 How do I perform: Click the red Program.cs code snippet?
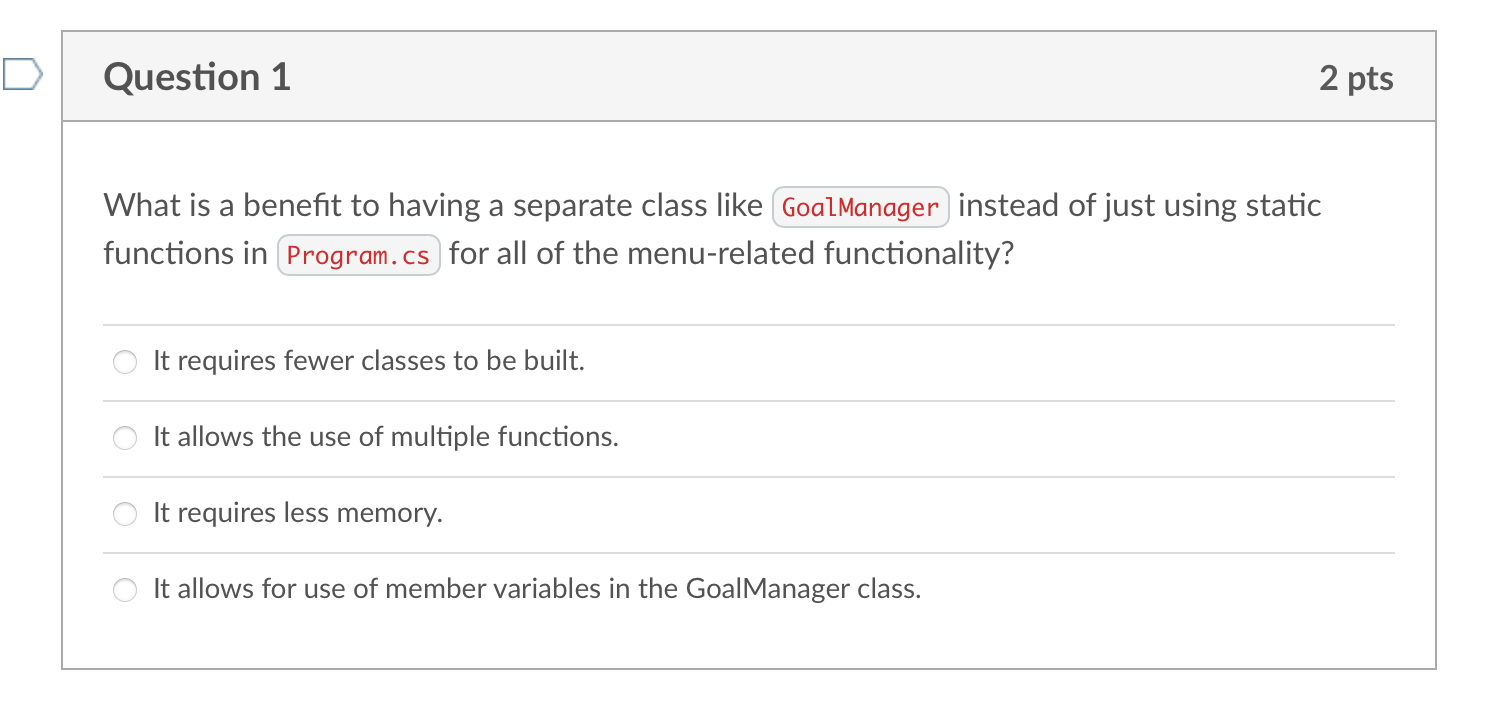coord(358,255)
